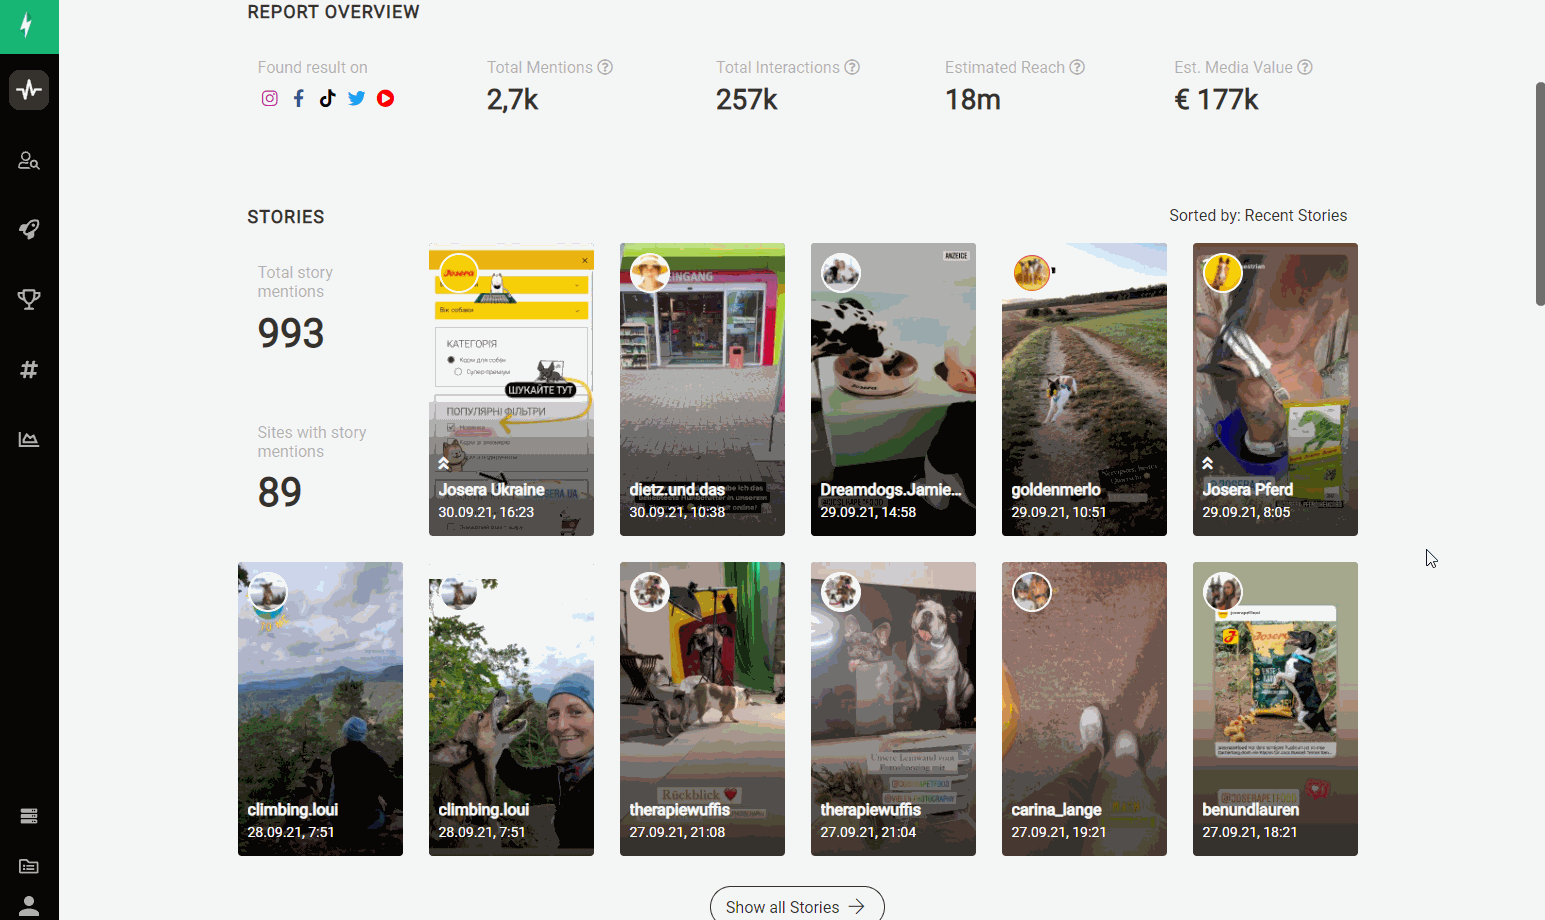Click the YouTube platform icon

point(385,98)
